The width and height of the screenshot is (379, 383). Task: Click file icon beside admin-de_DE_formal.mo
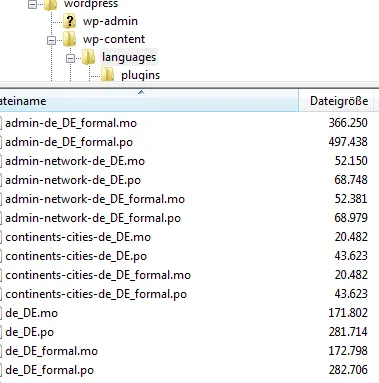[x=1, y=123]
